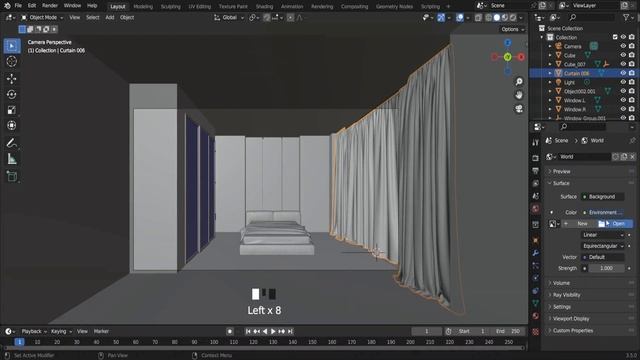Enable solid viewport shading mode
Screen dimensions: 640x360
point(497,18)
